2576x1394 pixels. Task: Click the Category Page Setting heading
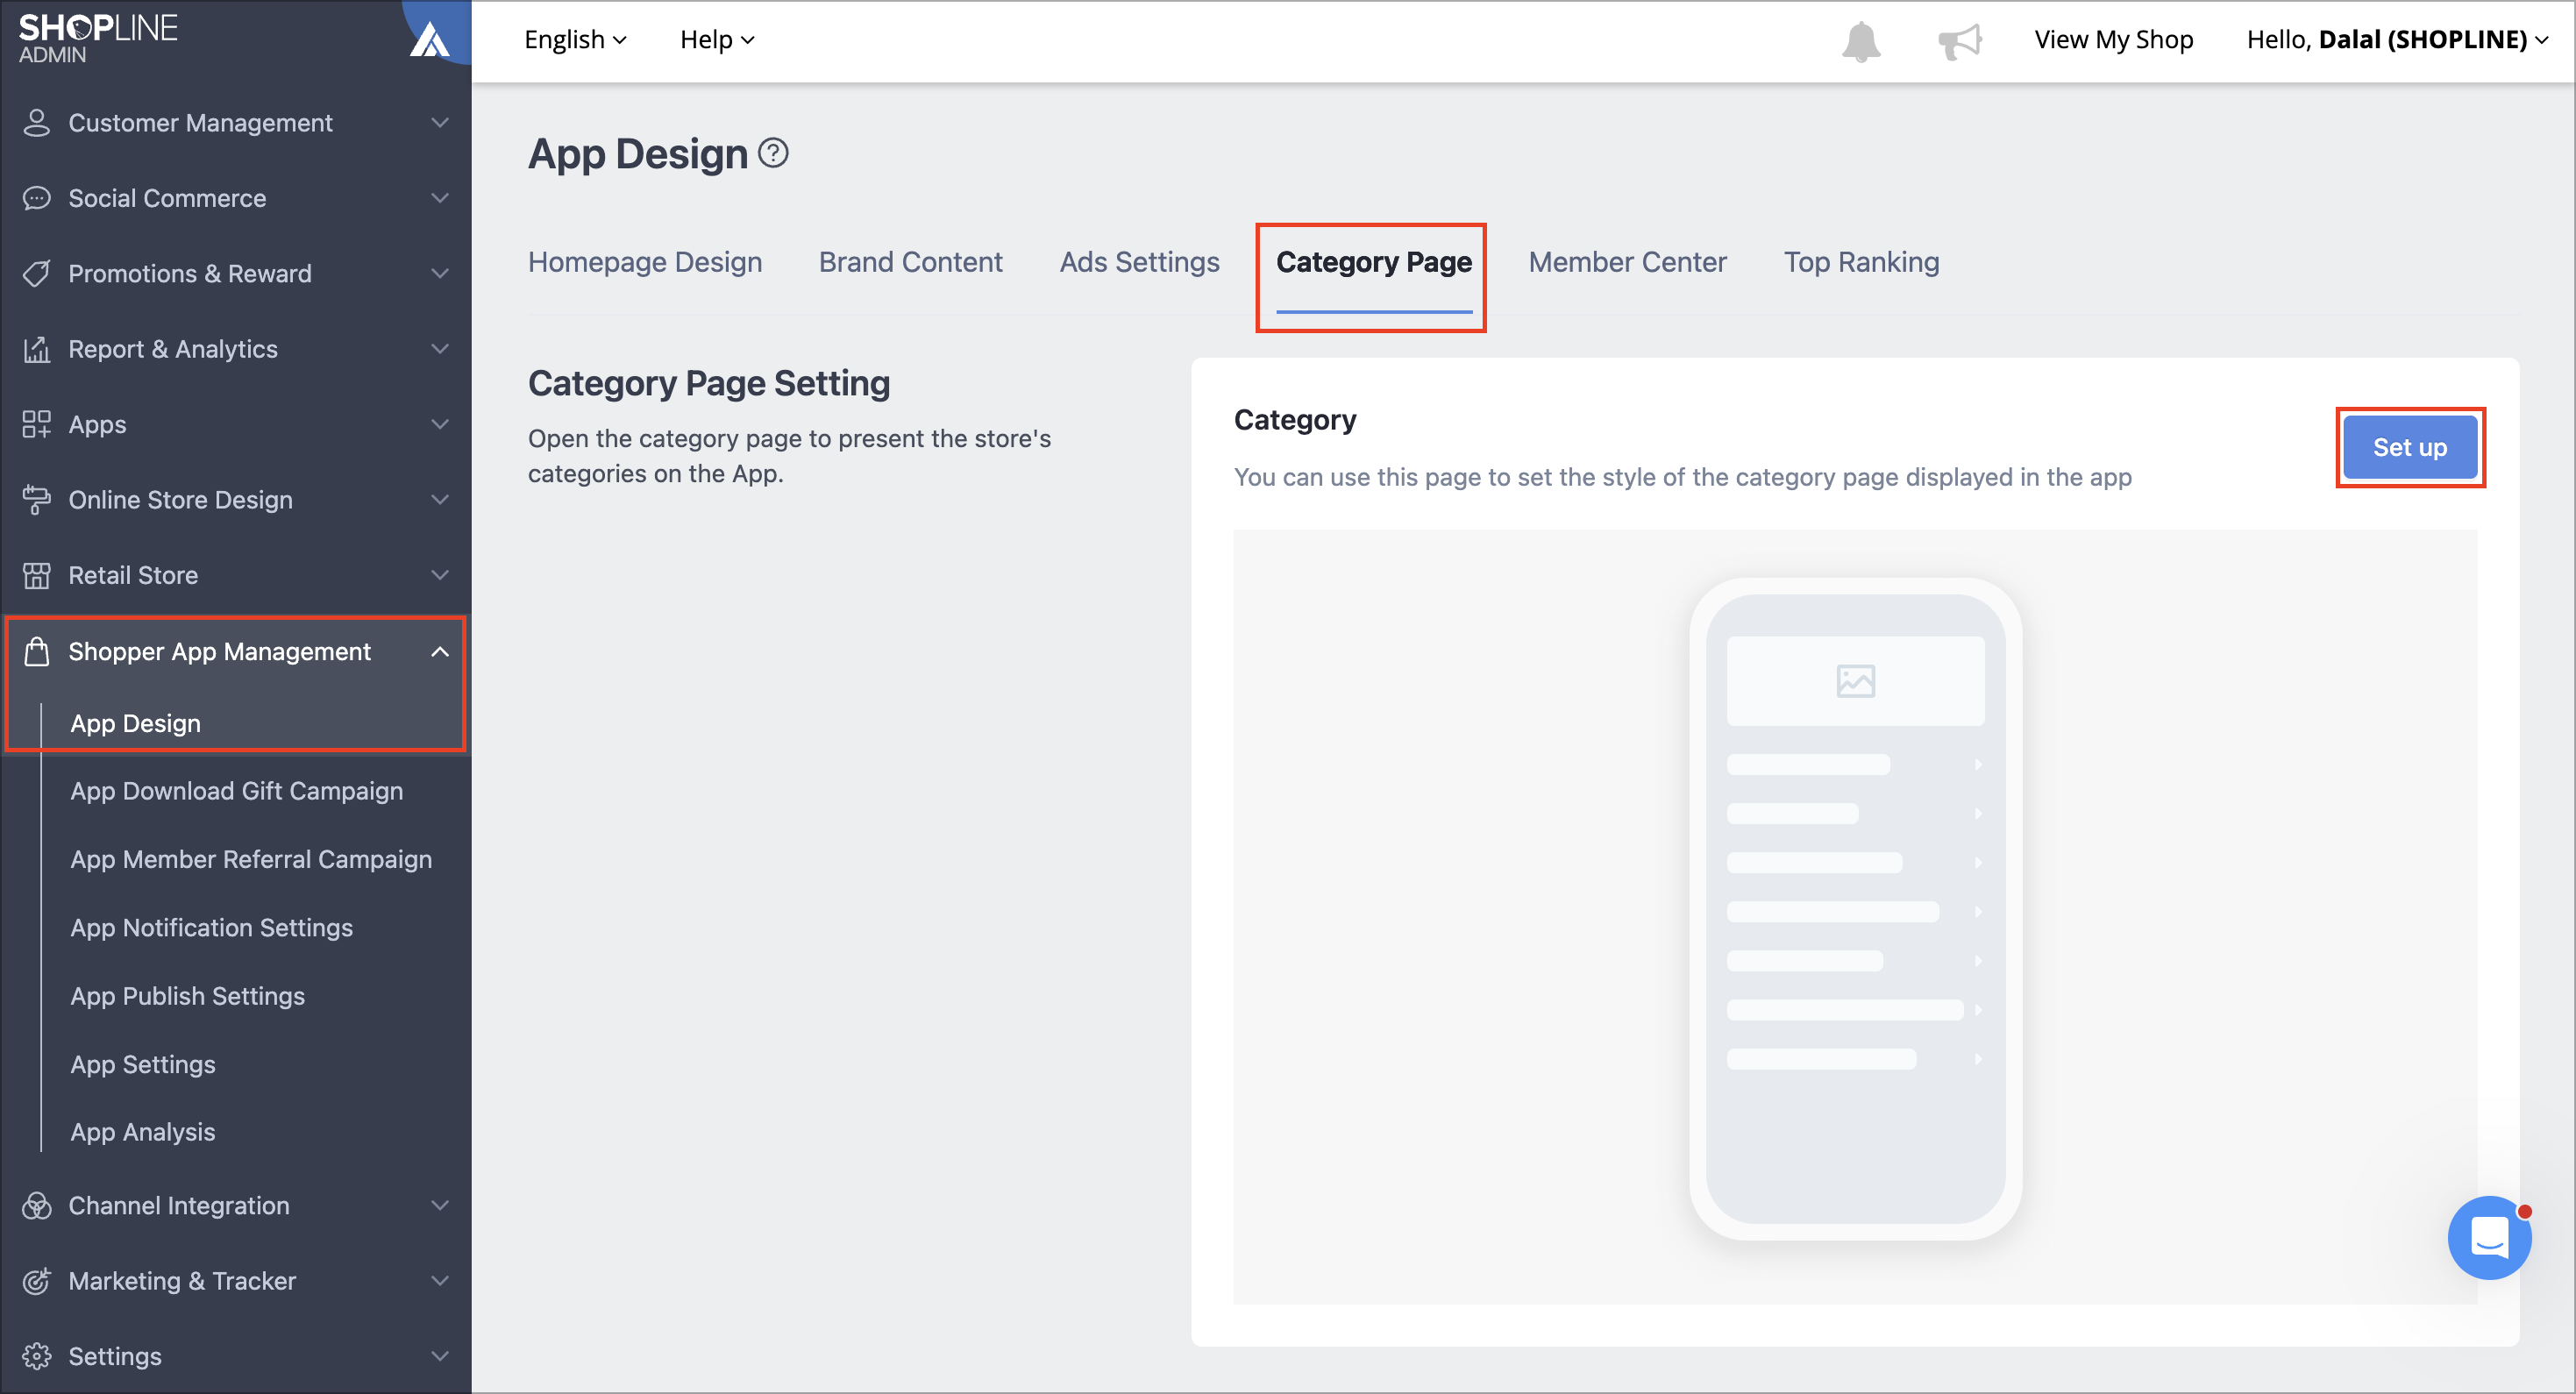pos(709,383)
